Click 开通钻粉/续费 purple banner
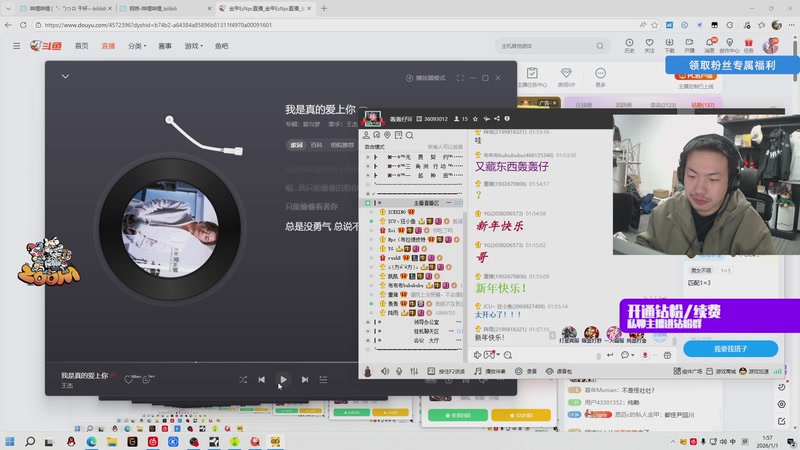The width and height of the screenshot is (800, 450). pos(710,315)
